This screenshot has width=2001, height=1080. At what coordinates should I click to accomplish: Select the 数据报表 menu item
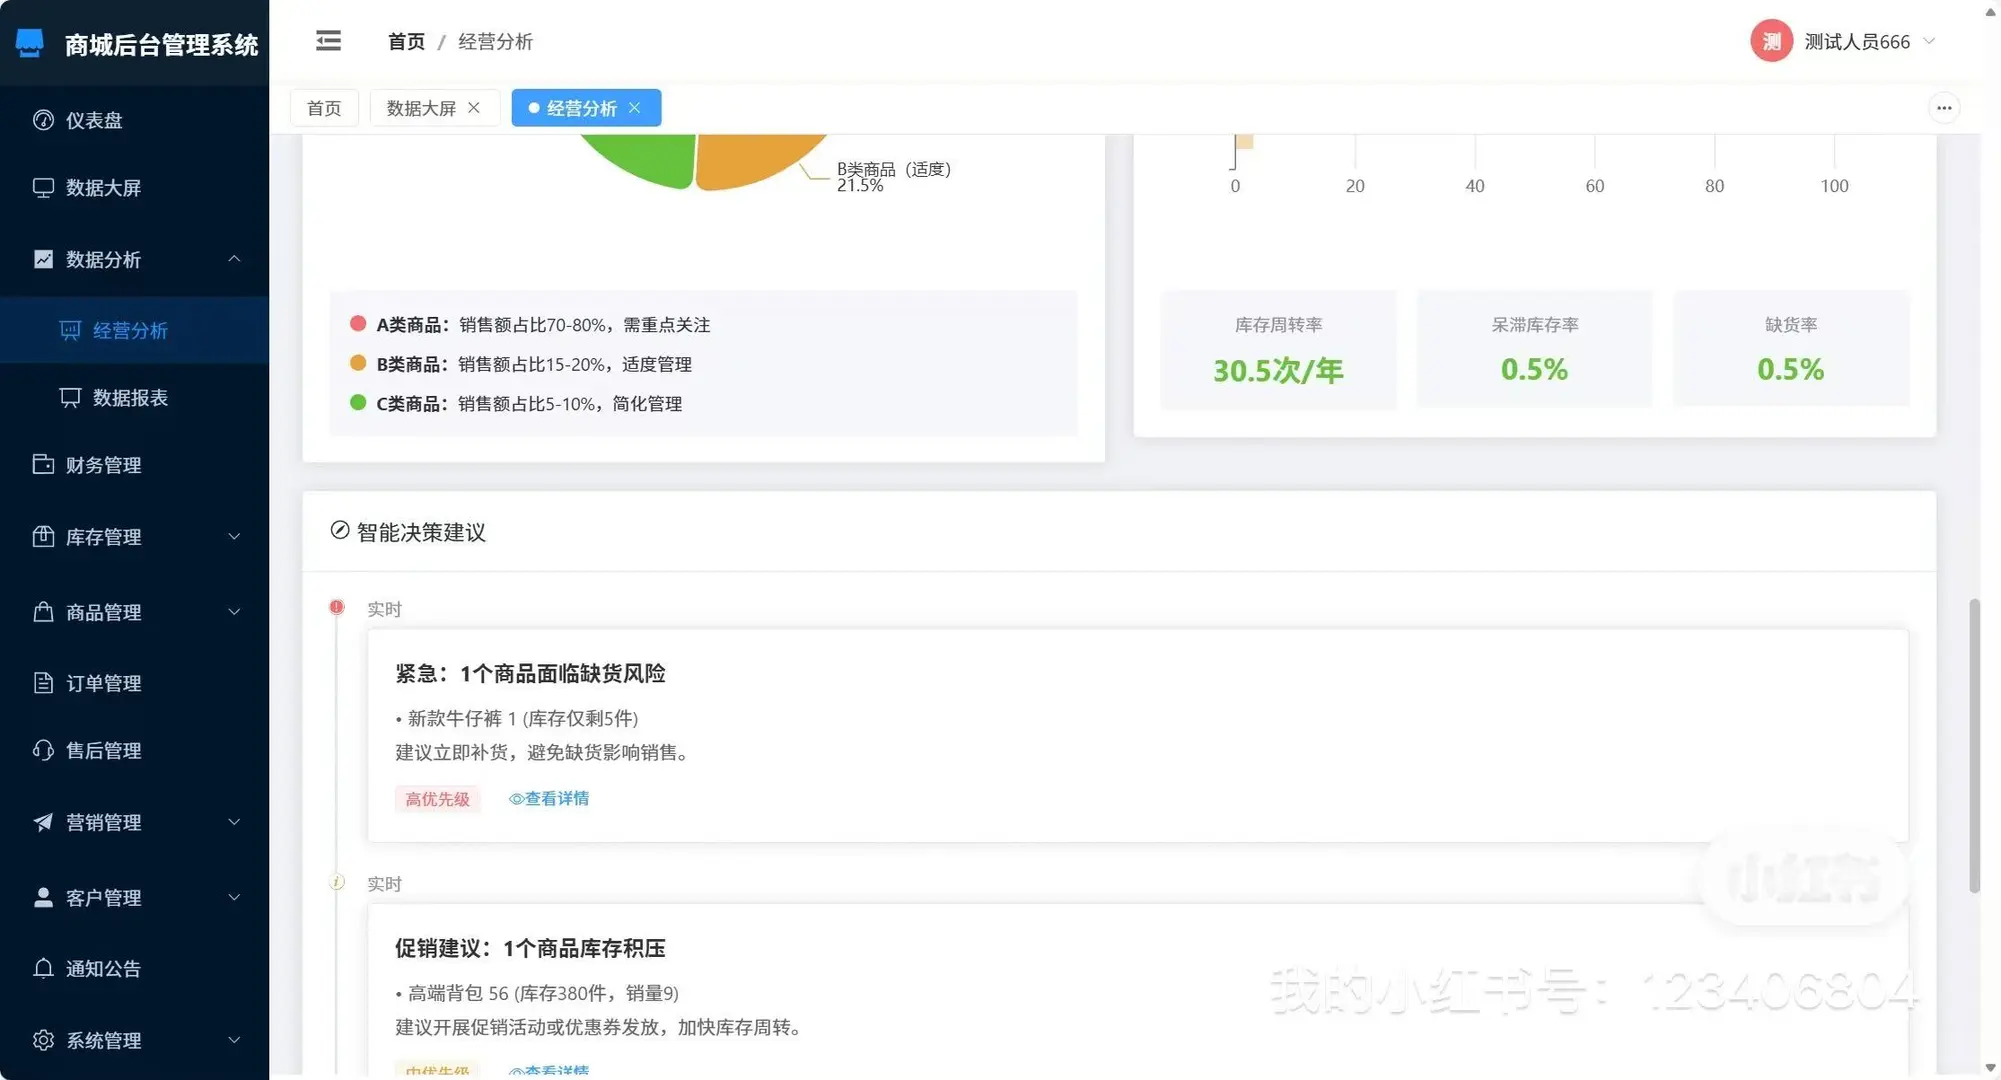[133, 397]
